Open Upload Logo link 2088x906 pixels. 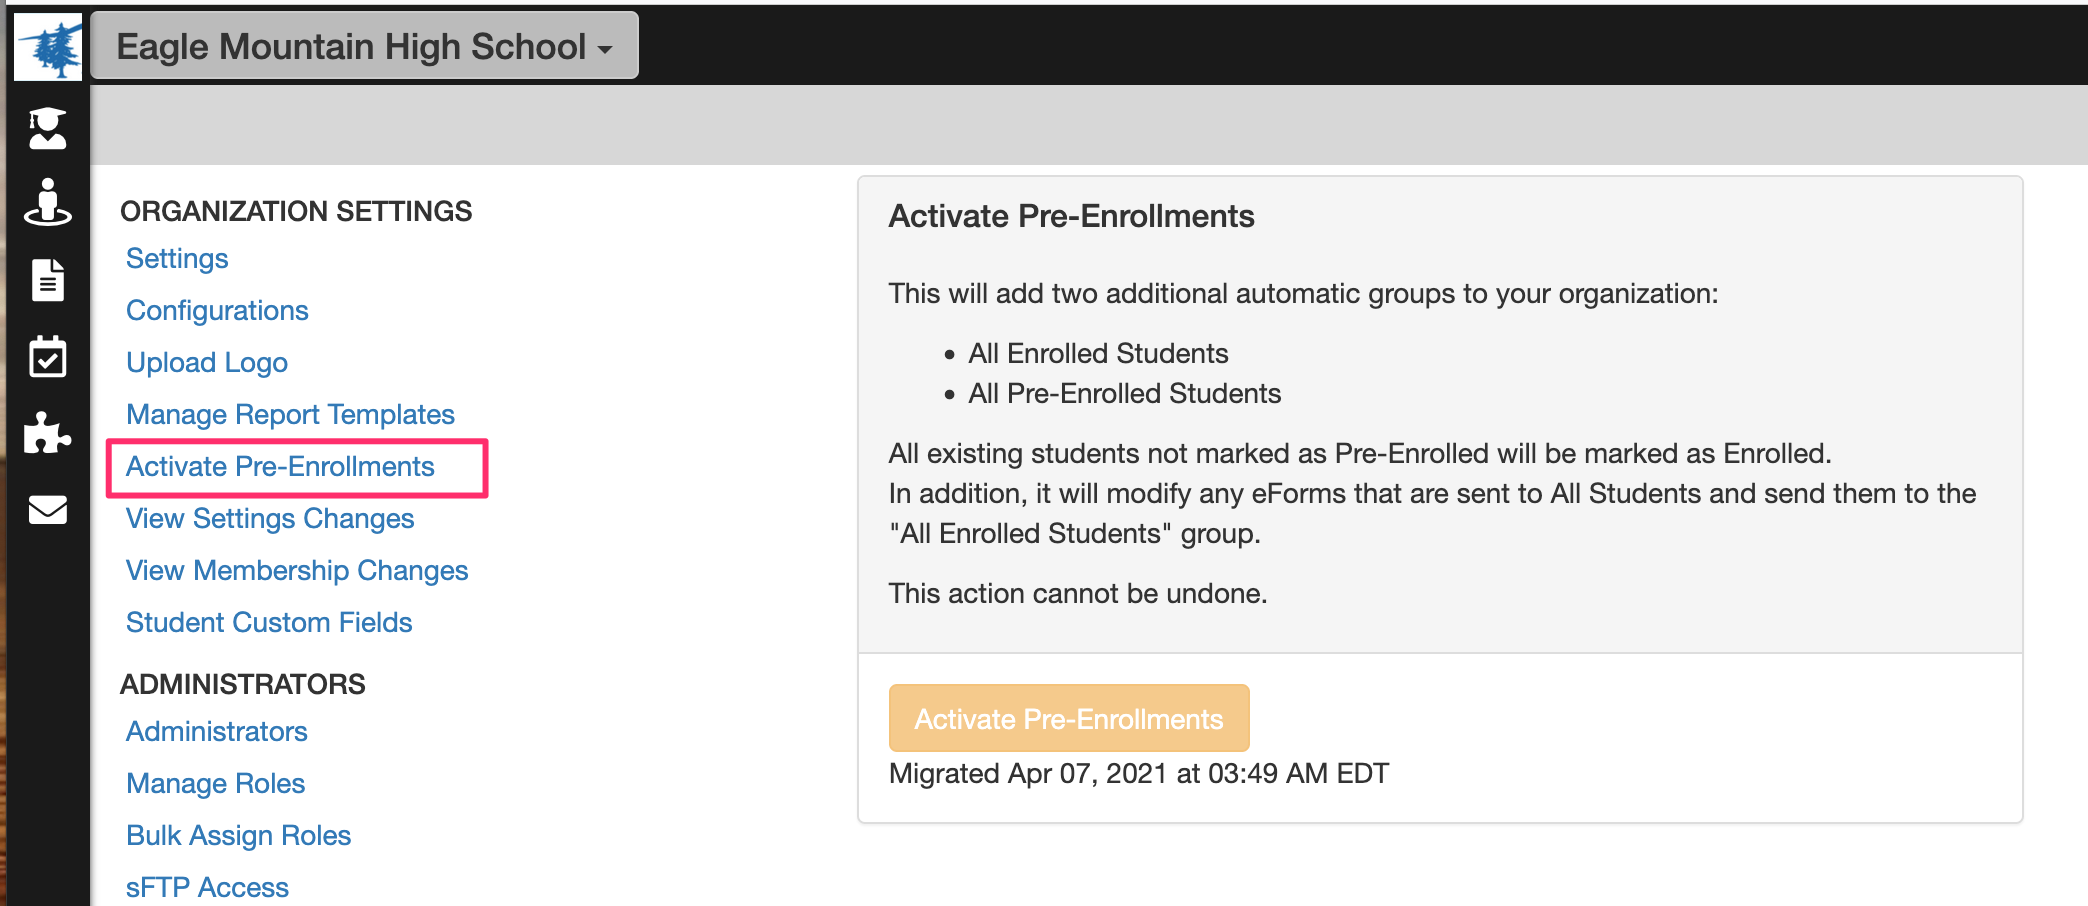coord(207,362)
